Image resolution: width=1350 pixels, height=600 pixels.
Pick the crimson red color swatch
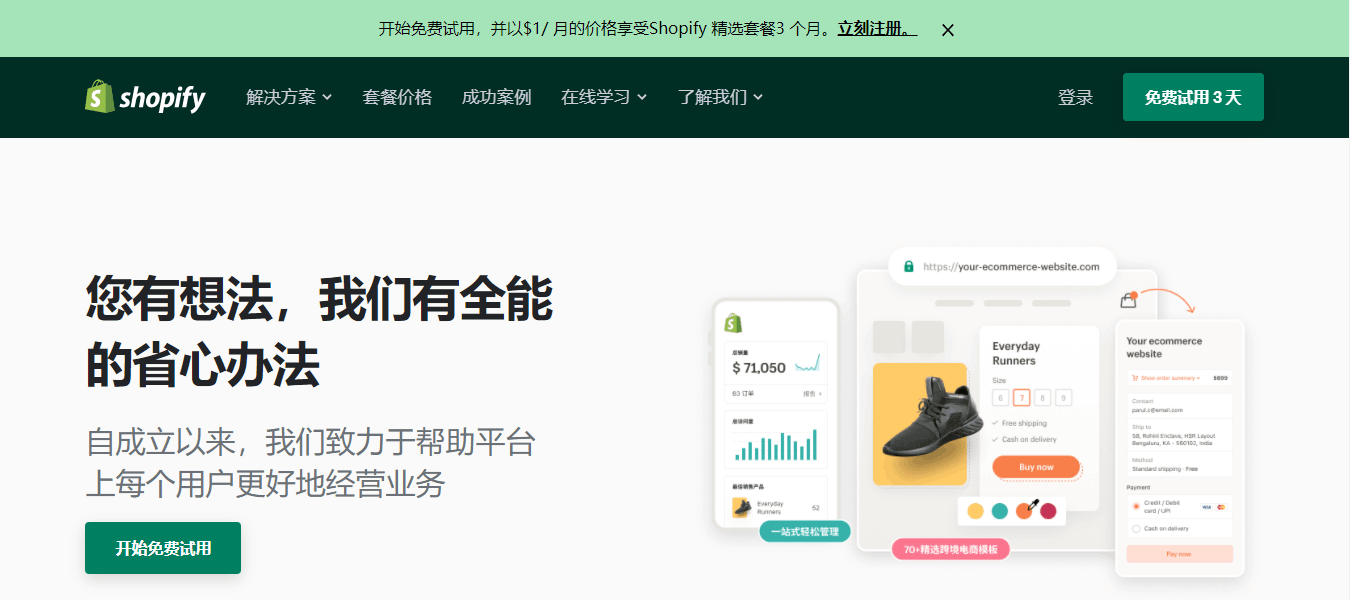coord(1048,511)
